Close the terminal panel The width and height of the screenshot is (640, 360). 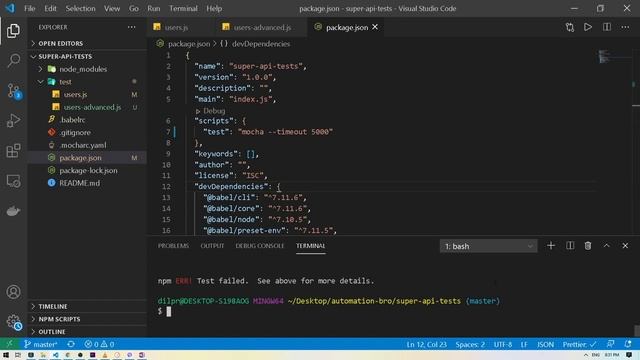pos(625,246)
